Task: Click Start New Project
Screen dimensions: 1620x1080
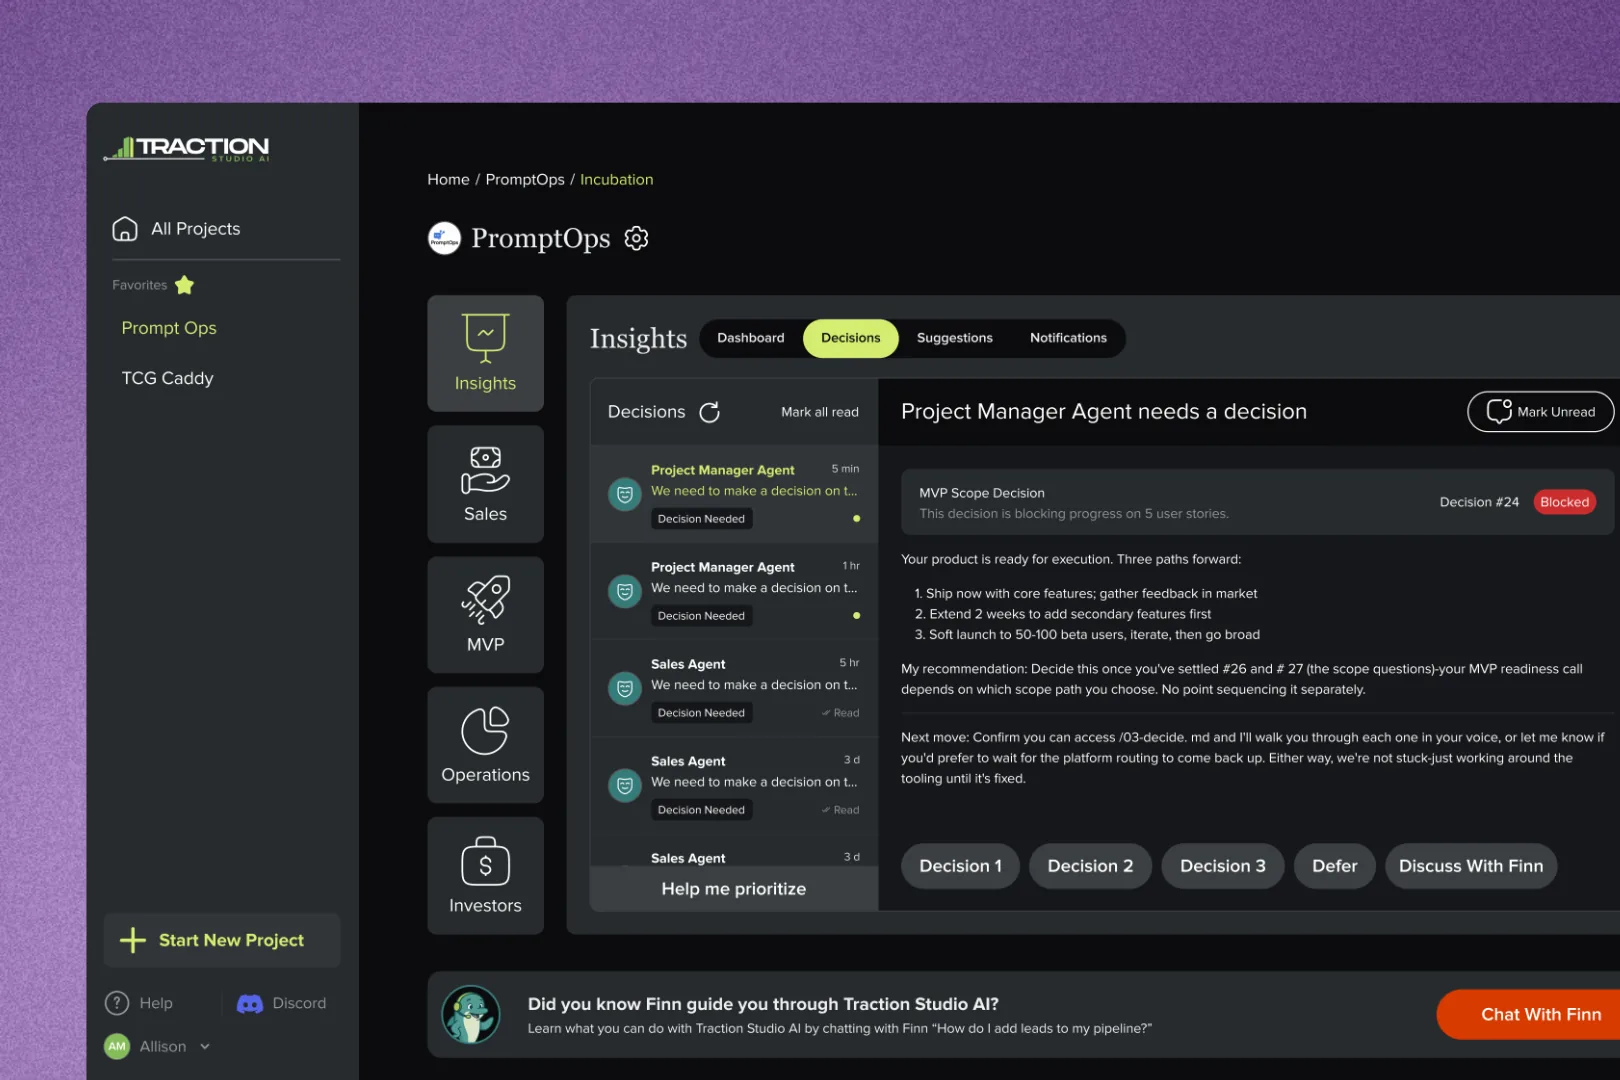Action: tap(222, 940)
